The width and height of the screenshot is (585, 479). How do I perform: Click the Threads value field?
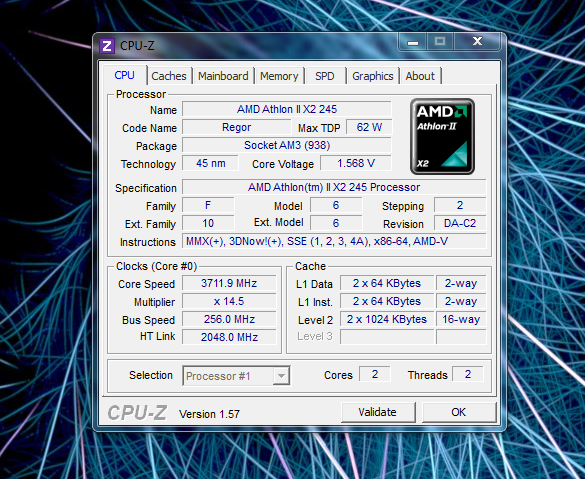(468, 374)
